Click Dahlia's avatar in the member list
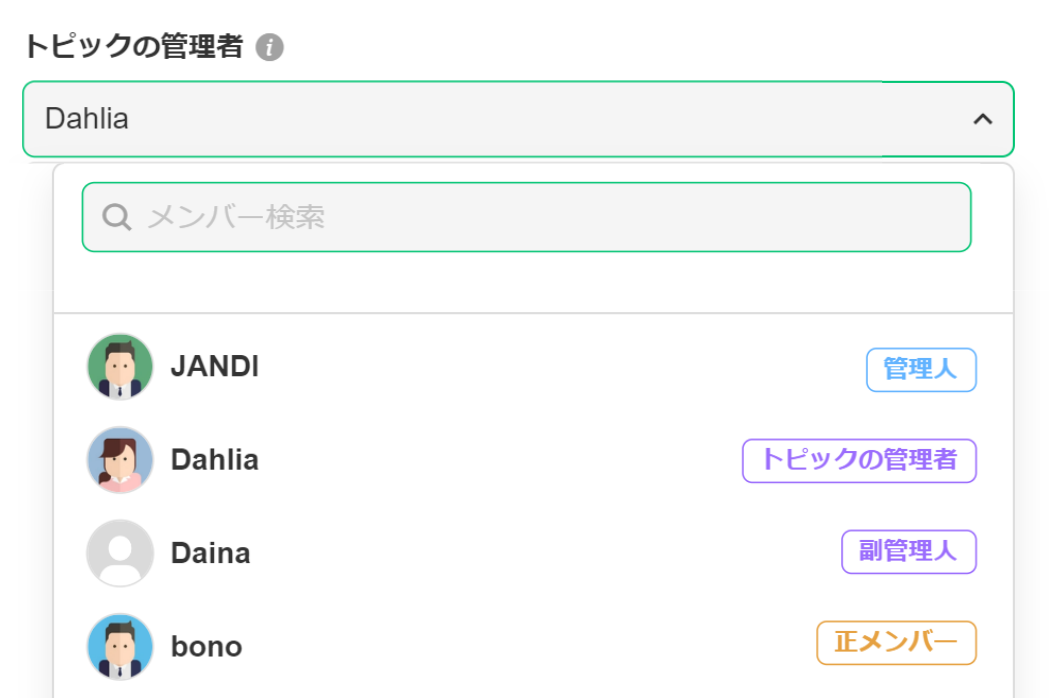Screen dimensions: 1050x698 (x=120, y=460)
